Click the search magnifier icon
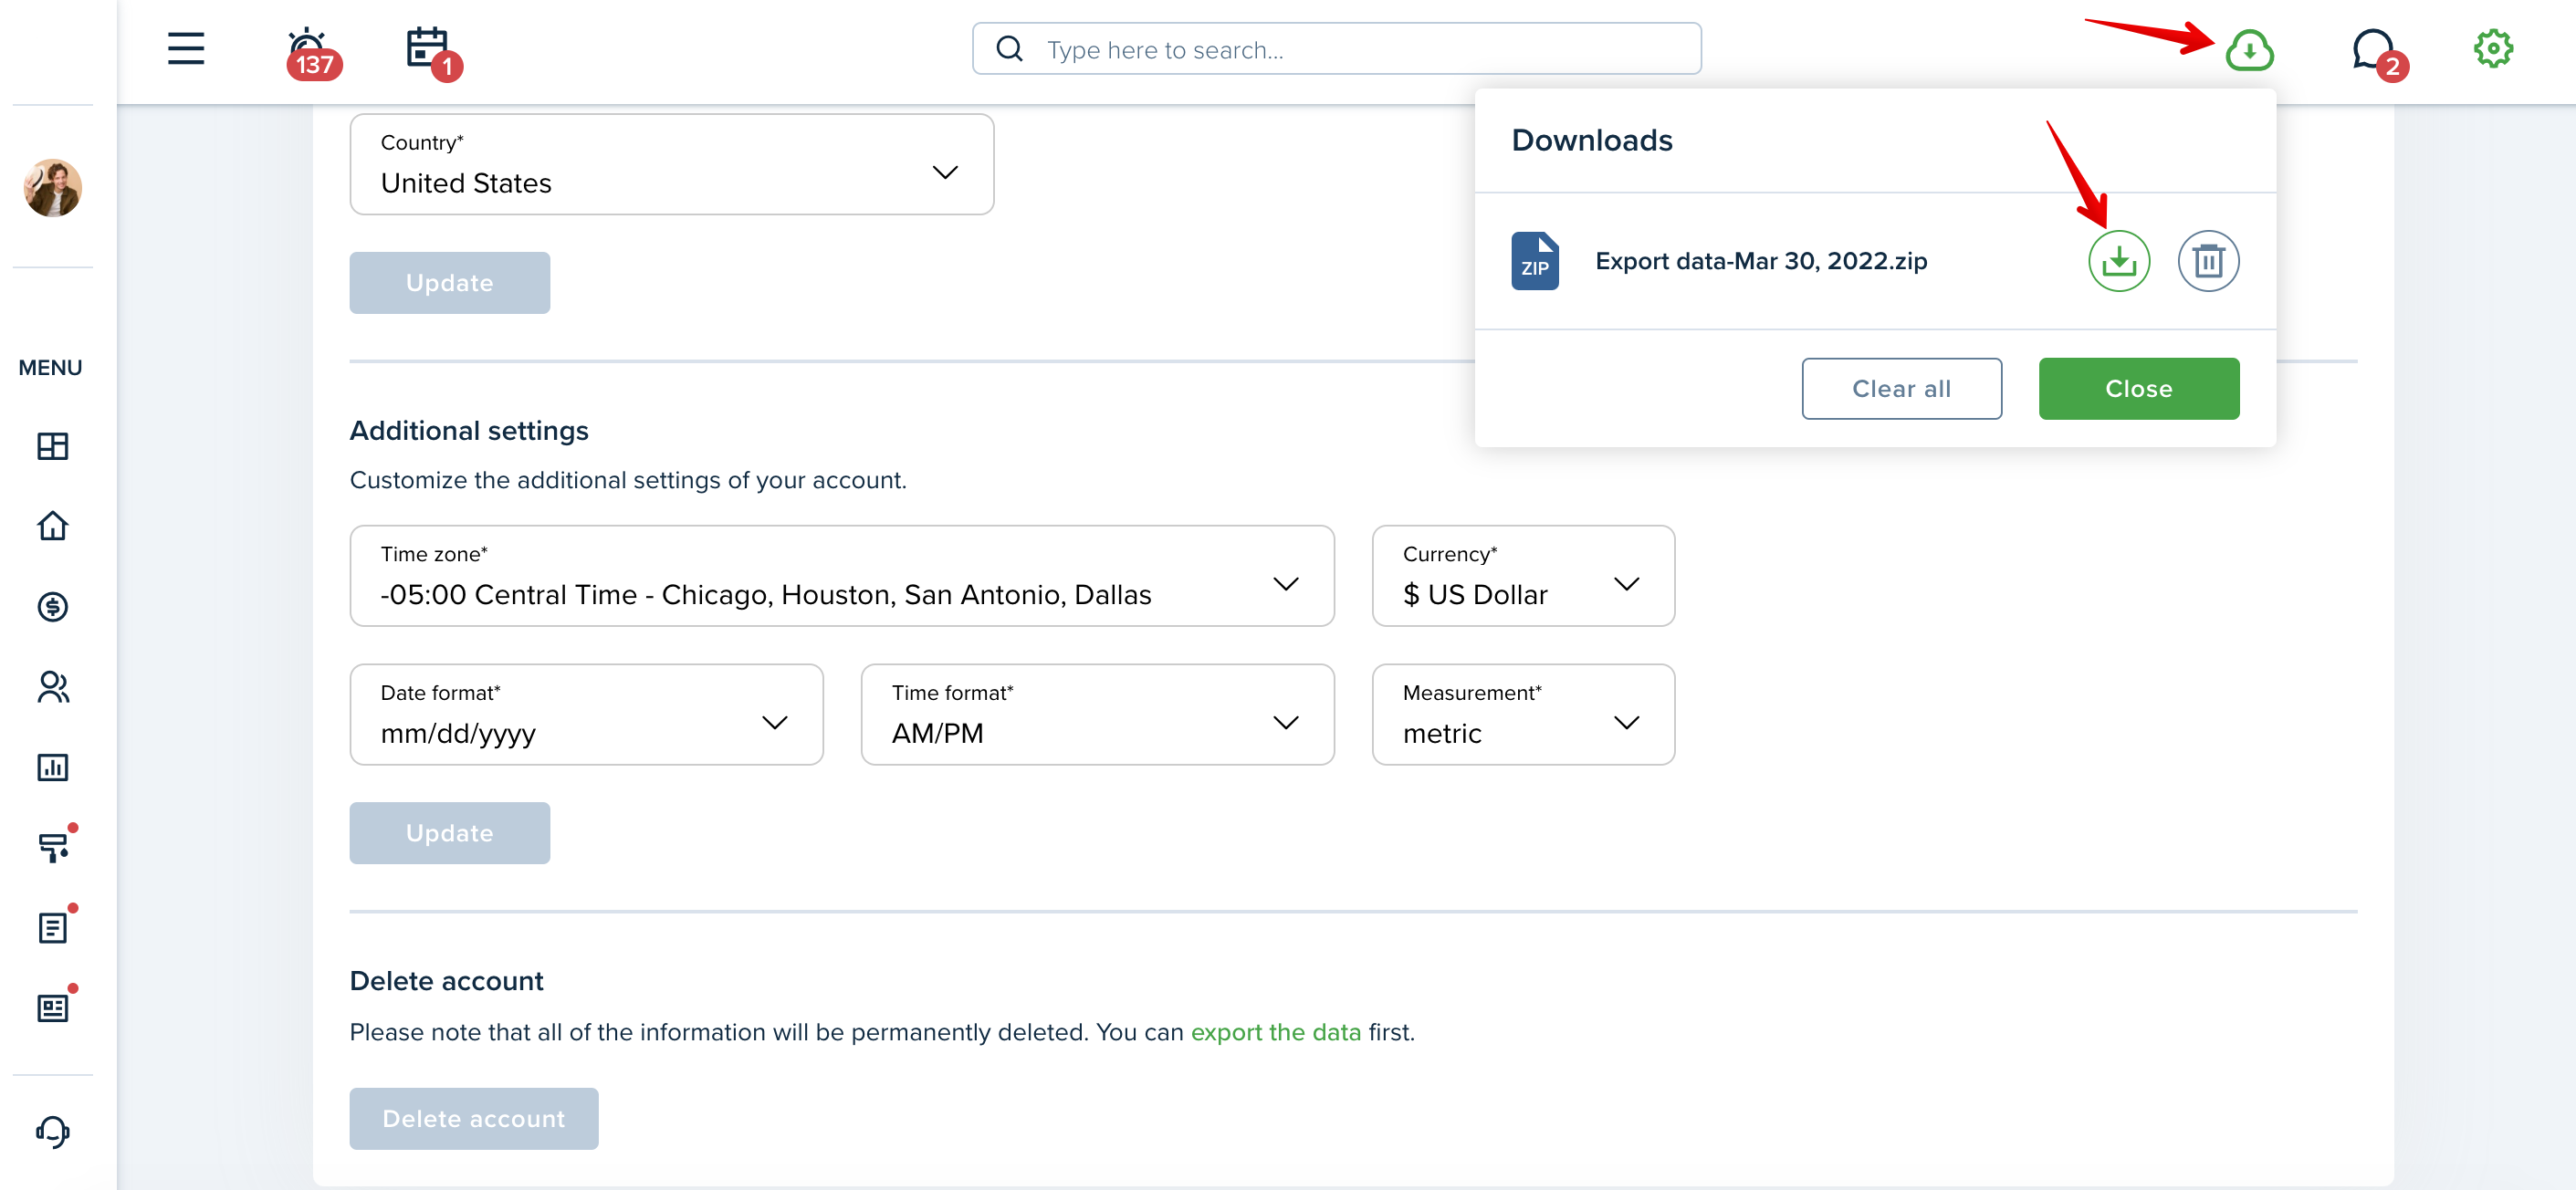 pos(1010,49)
